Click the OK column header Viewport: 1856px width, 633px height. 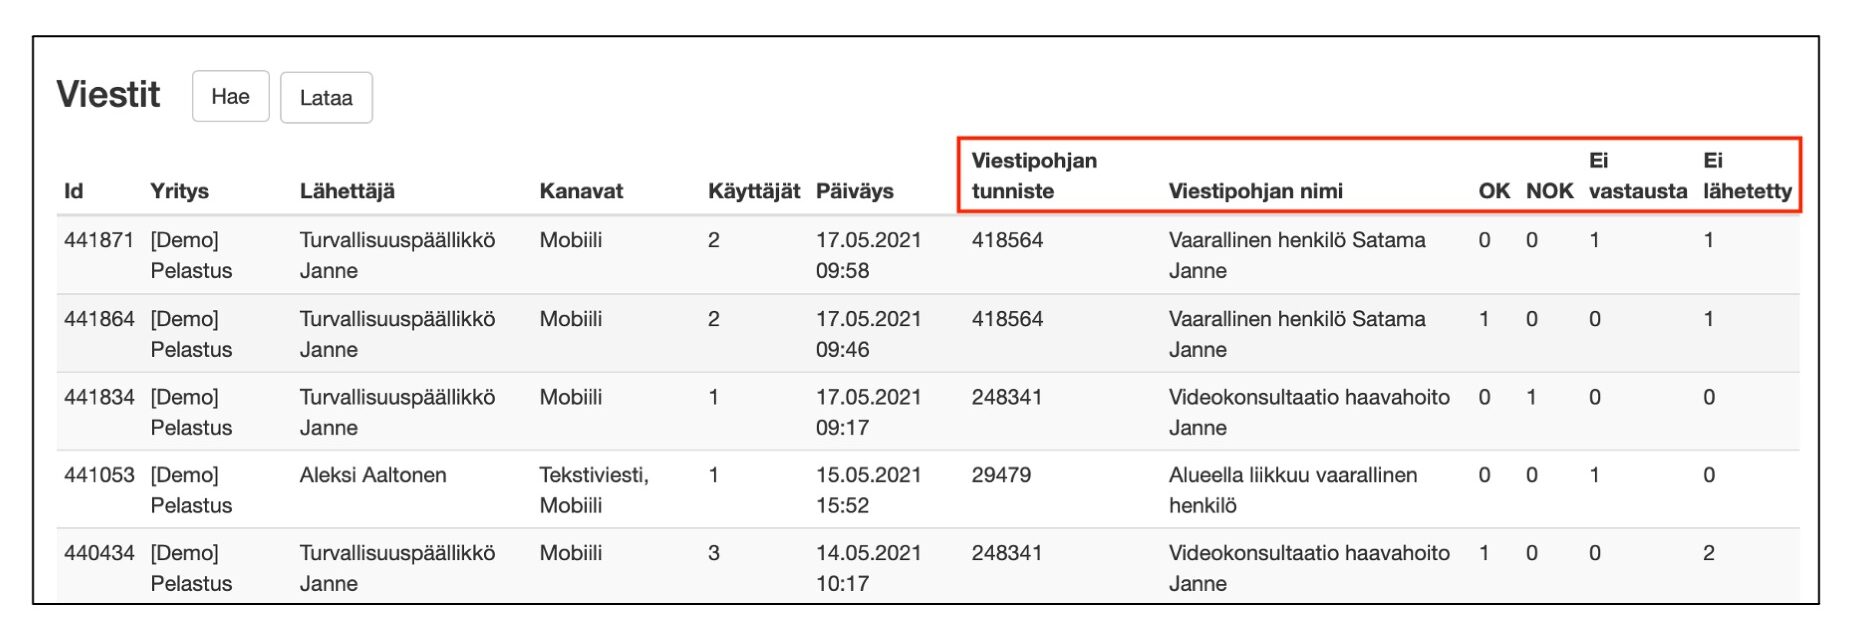(1494, 191)
